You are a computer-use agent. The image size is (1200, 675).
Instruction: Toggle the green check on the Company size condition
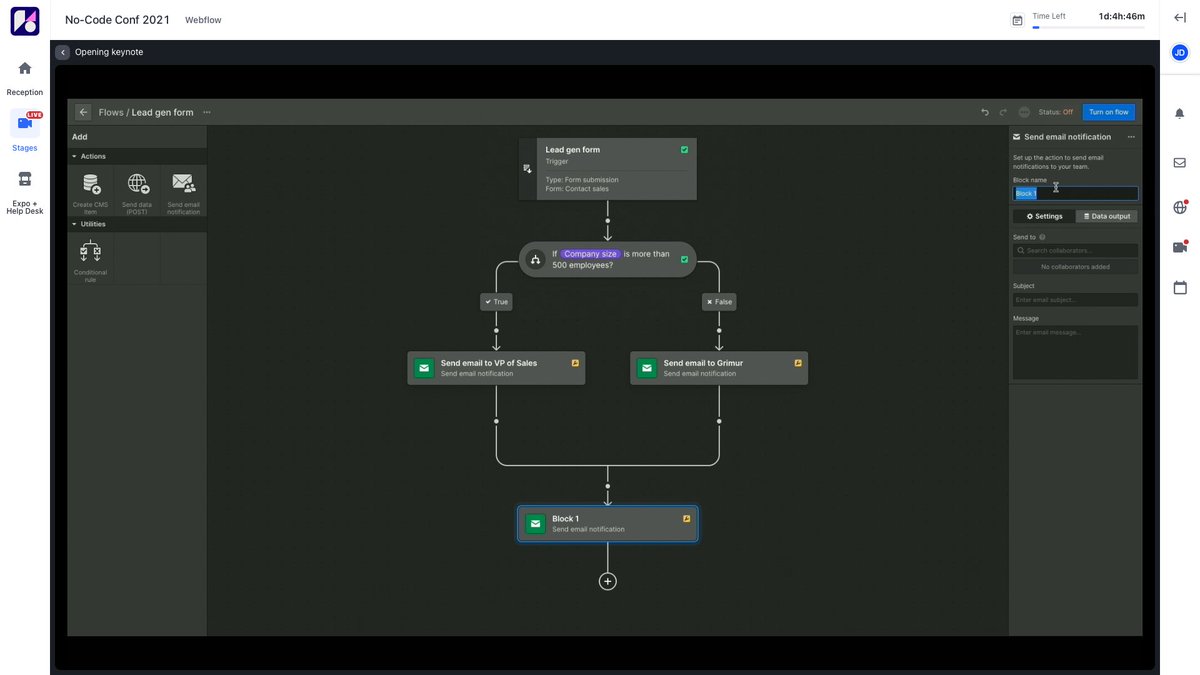(684, 259)
